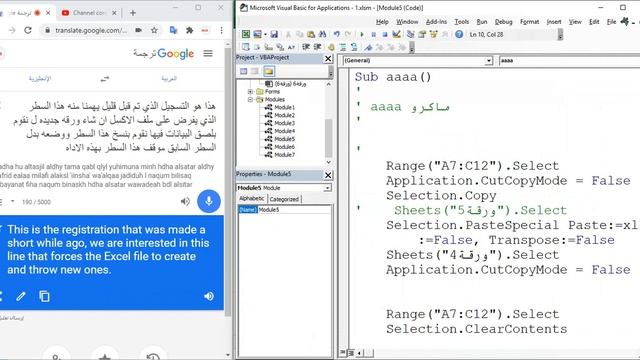Open Chrome extensions puzzle icon
The width and height of the screenshot is (640, 360).
click(x=189, y=30)
